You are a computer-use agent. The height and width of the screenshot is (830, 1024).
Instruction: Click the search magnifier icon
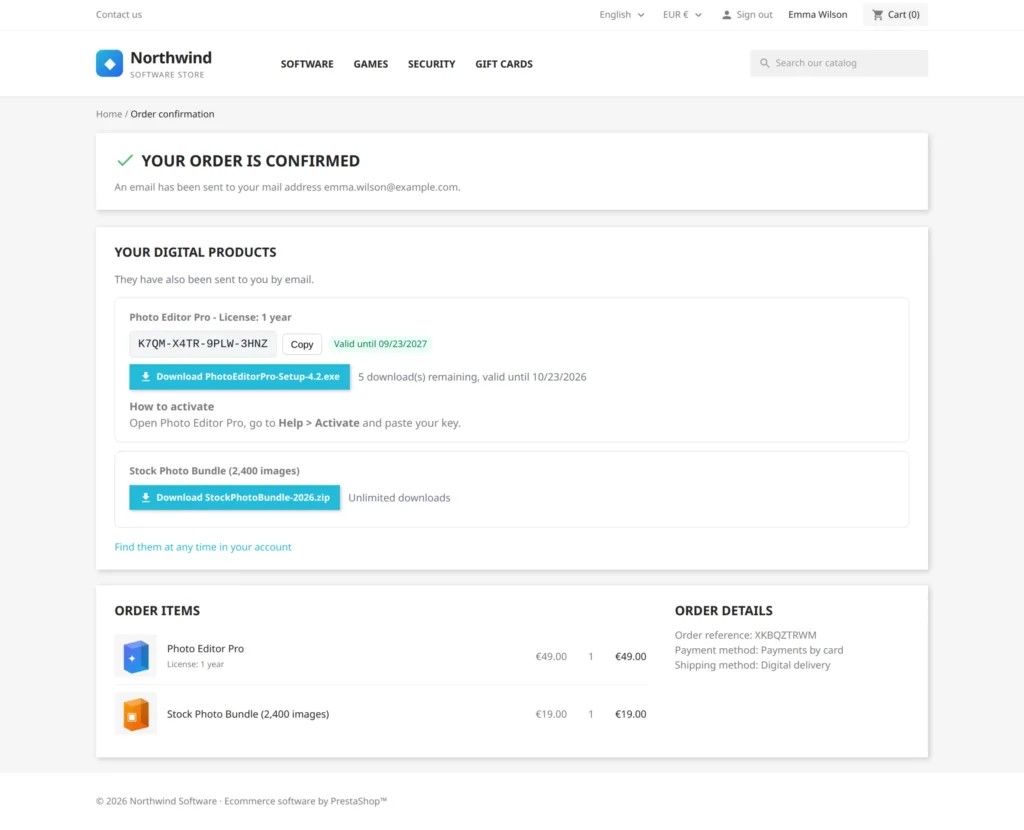[764, 63]
